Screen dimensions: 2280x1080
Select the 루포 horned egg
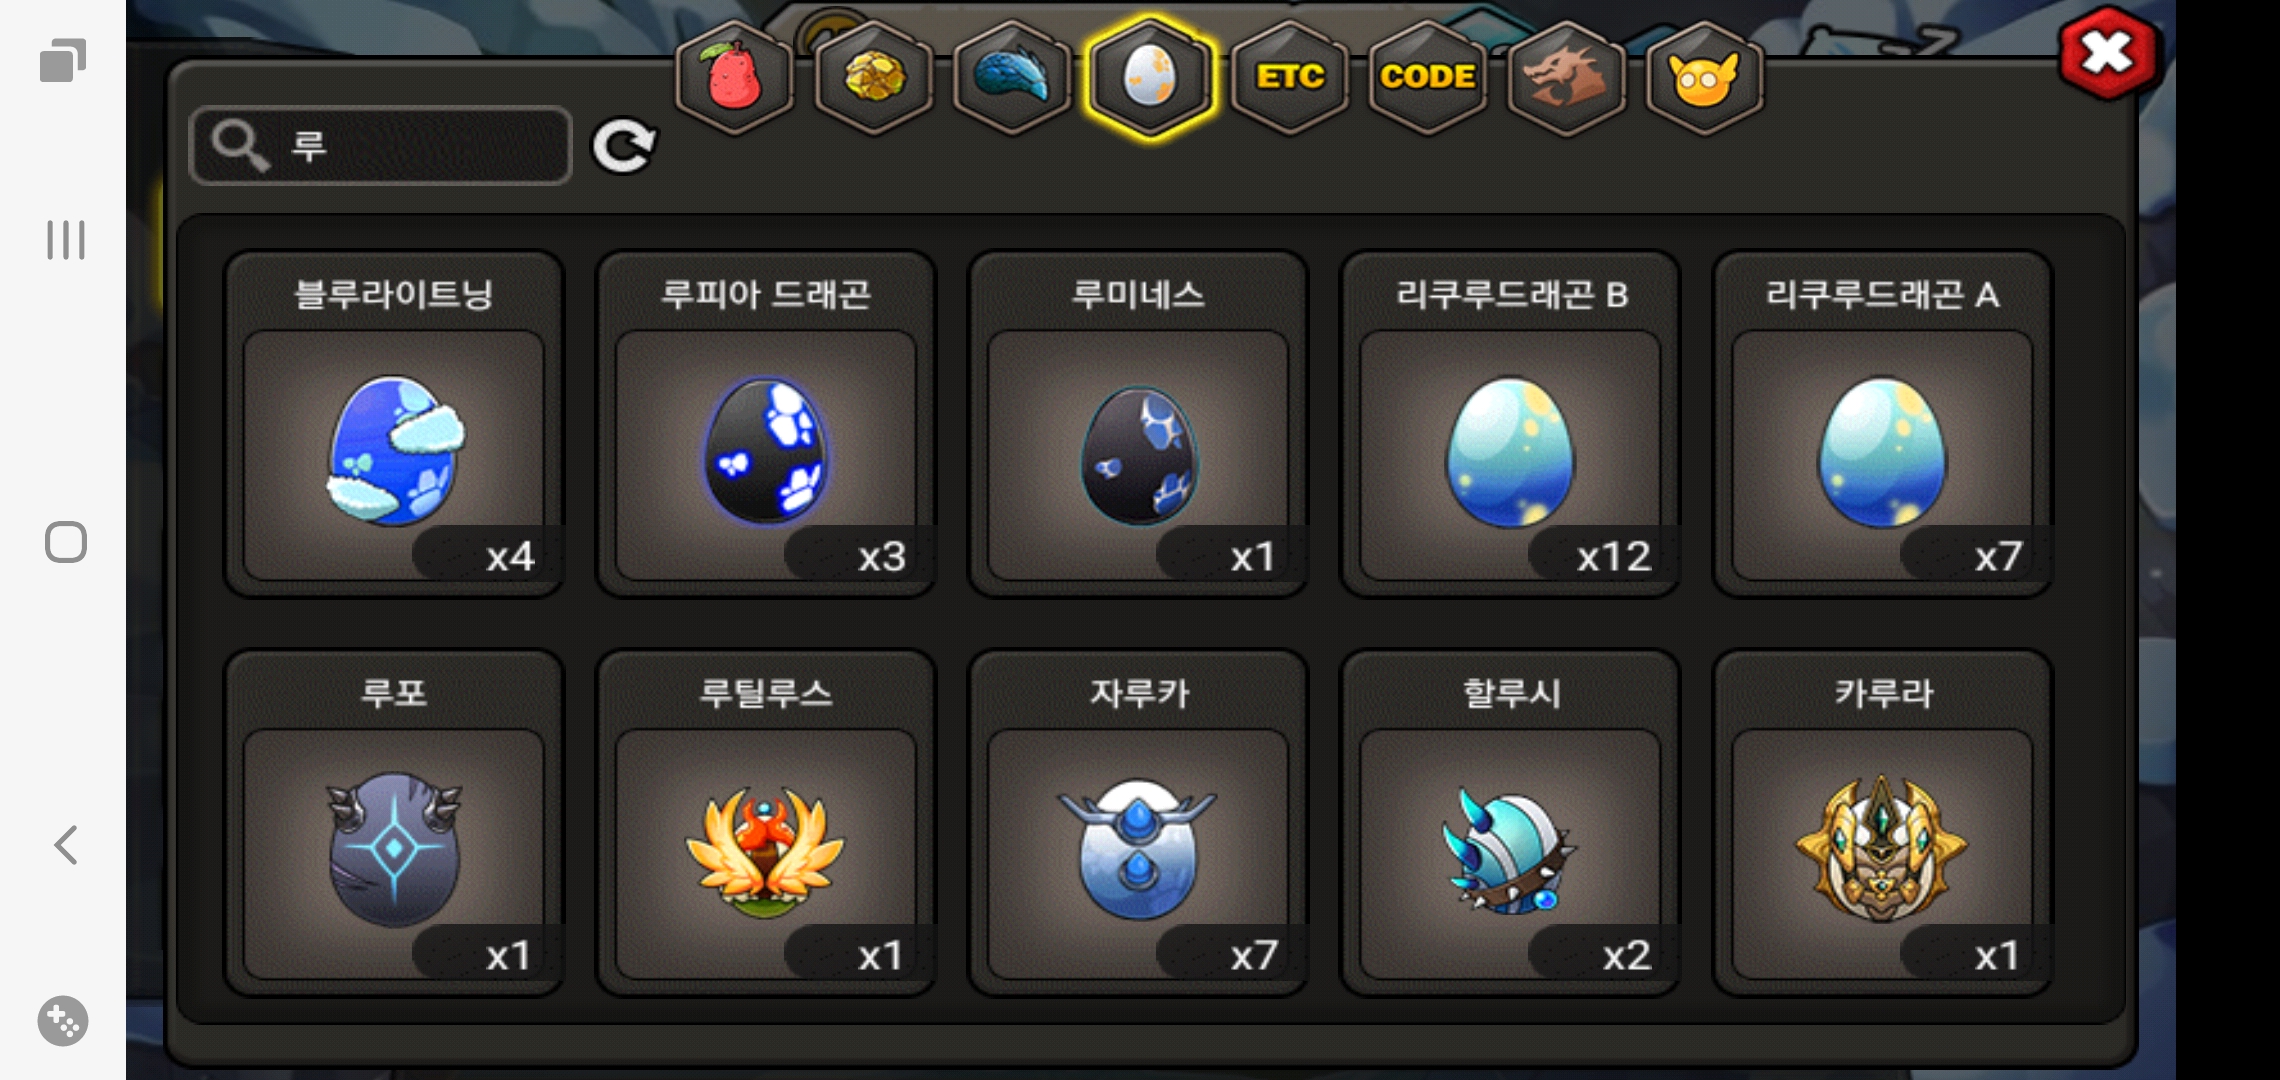click(x=394, y=823)
